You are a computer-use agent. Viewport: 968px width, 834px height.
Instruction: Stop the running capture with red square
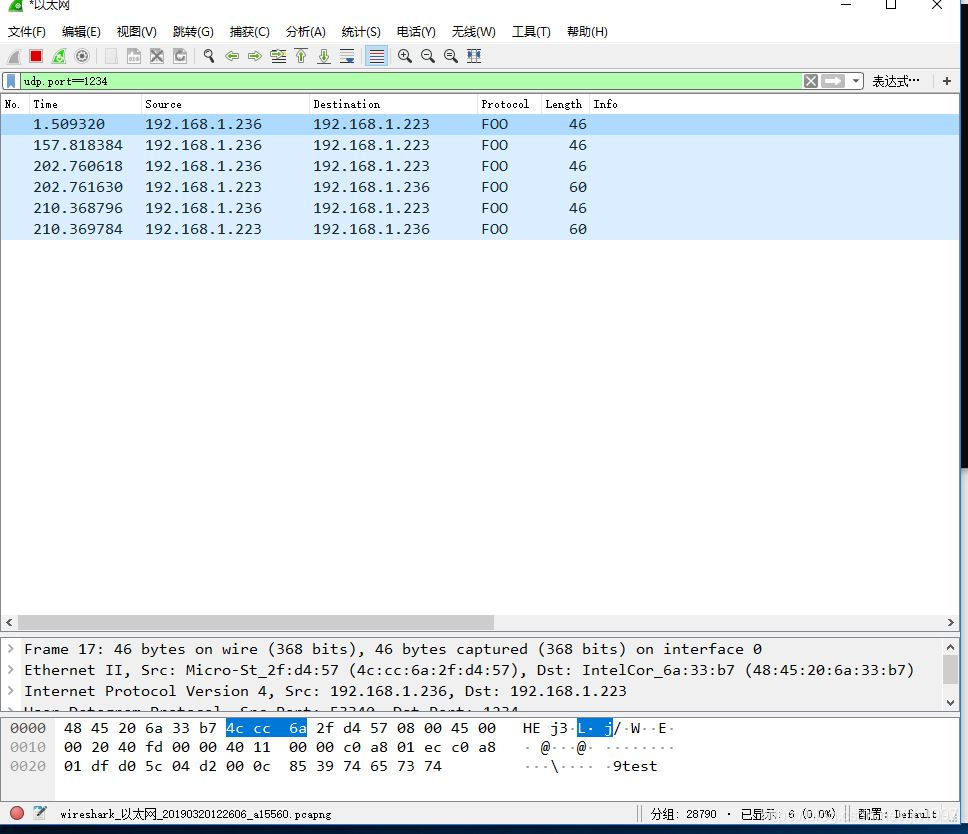click(36, 56)
